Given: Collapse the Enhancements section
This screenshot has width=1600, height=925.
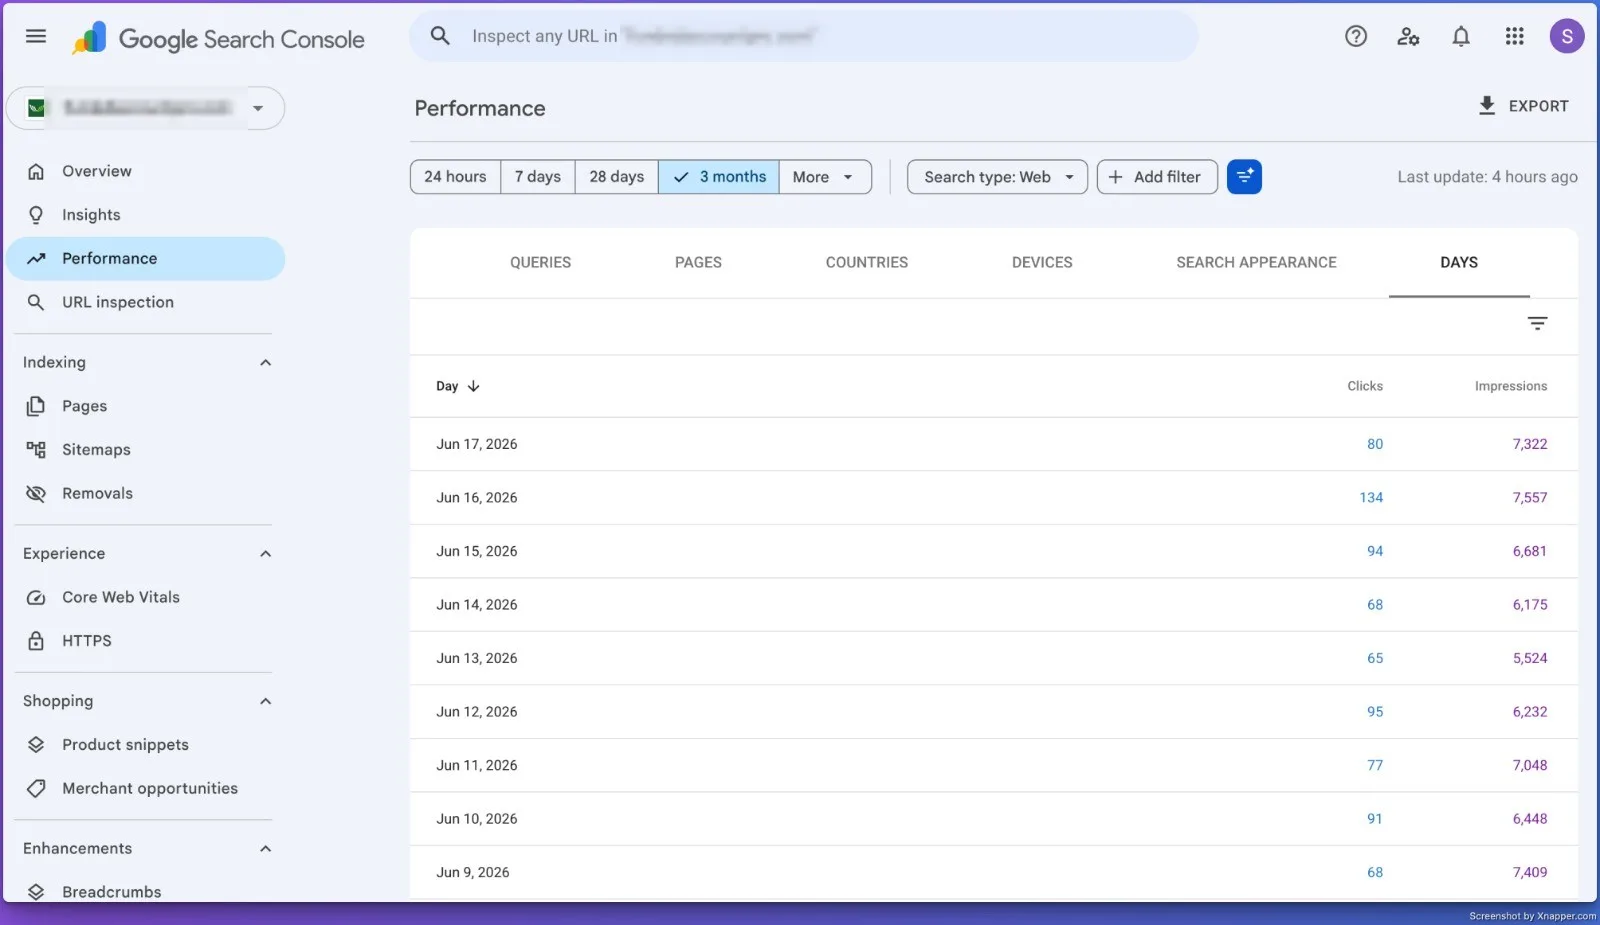Looking at the screenshot, I should click(x=265, y=849).
